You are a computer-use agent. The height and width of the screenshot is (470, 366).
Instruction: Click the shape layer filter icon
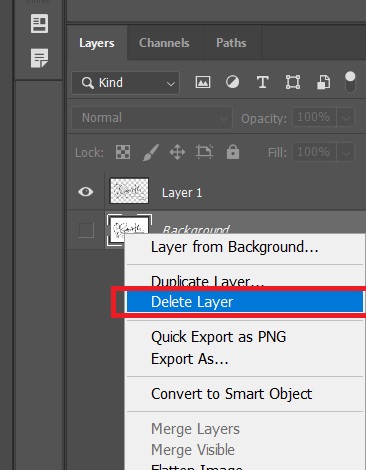293,82
